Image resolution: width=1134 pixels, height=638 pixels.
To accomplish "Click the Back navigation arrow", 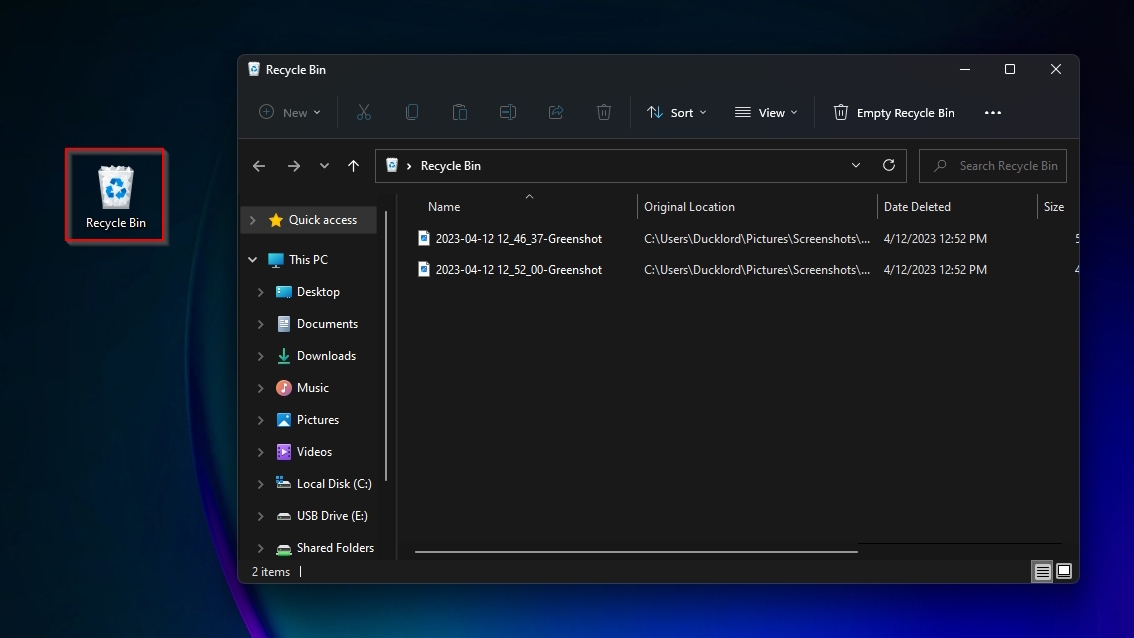I will tap(259, 165).
